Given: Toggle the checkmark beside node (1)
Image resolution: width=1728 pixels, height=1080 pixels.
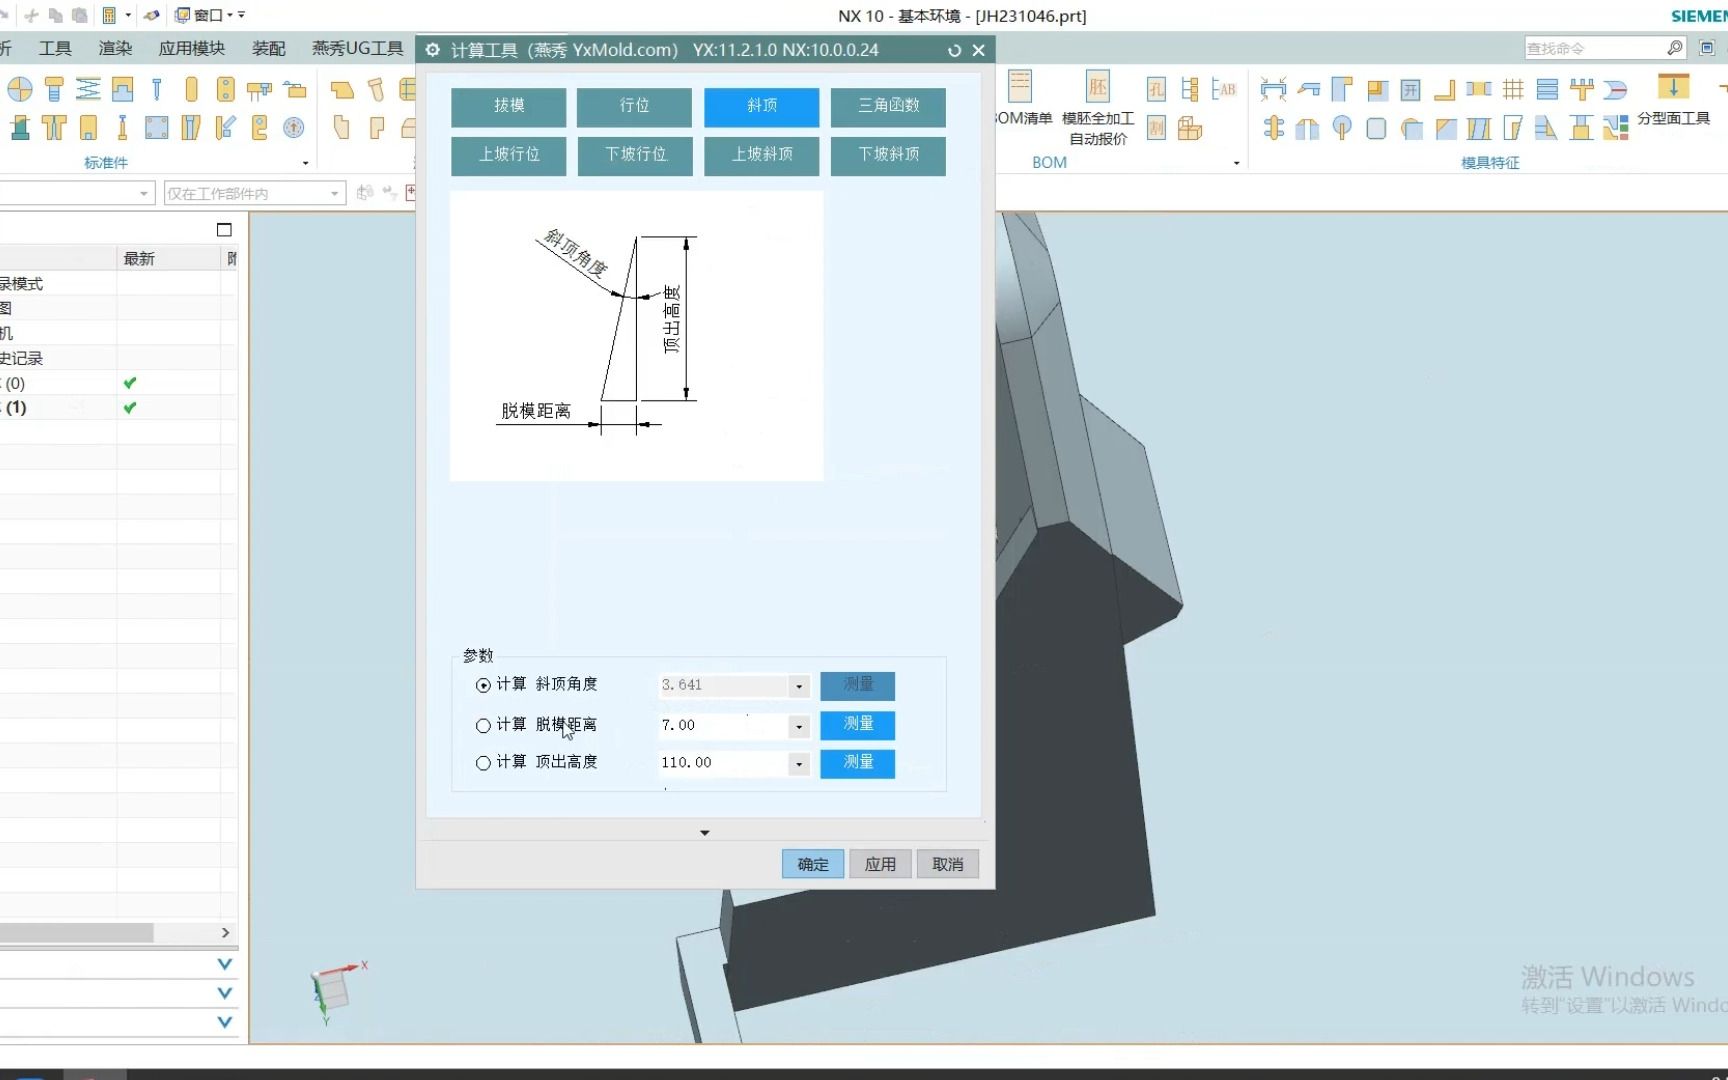Looking at the screenshot, I should tap(128, 407).
